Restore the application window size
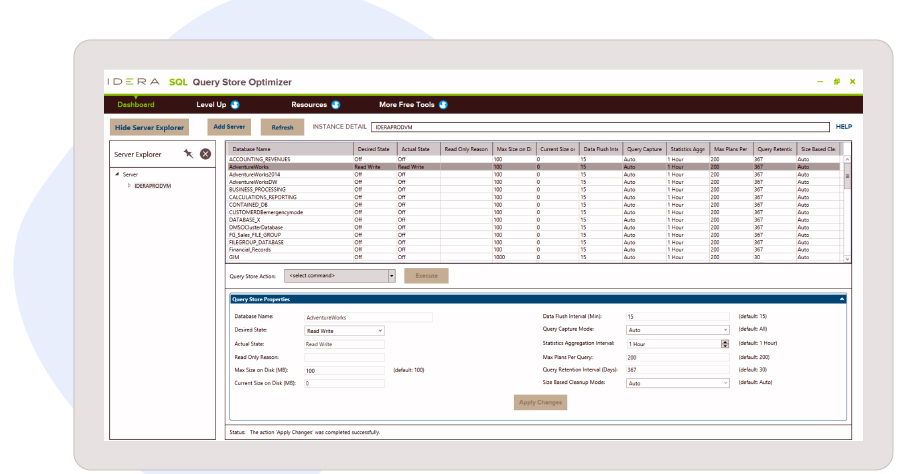This screenshot has height=474, width=900. pos(836,81)
